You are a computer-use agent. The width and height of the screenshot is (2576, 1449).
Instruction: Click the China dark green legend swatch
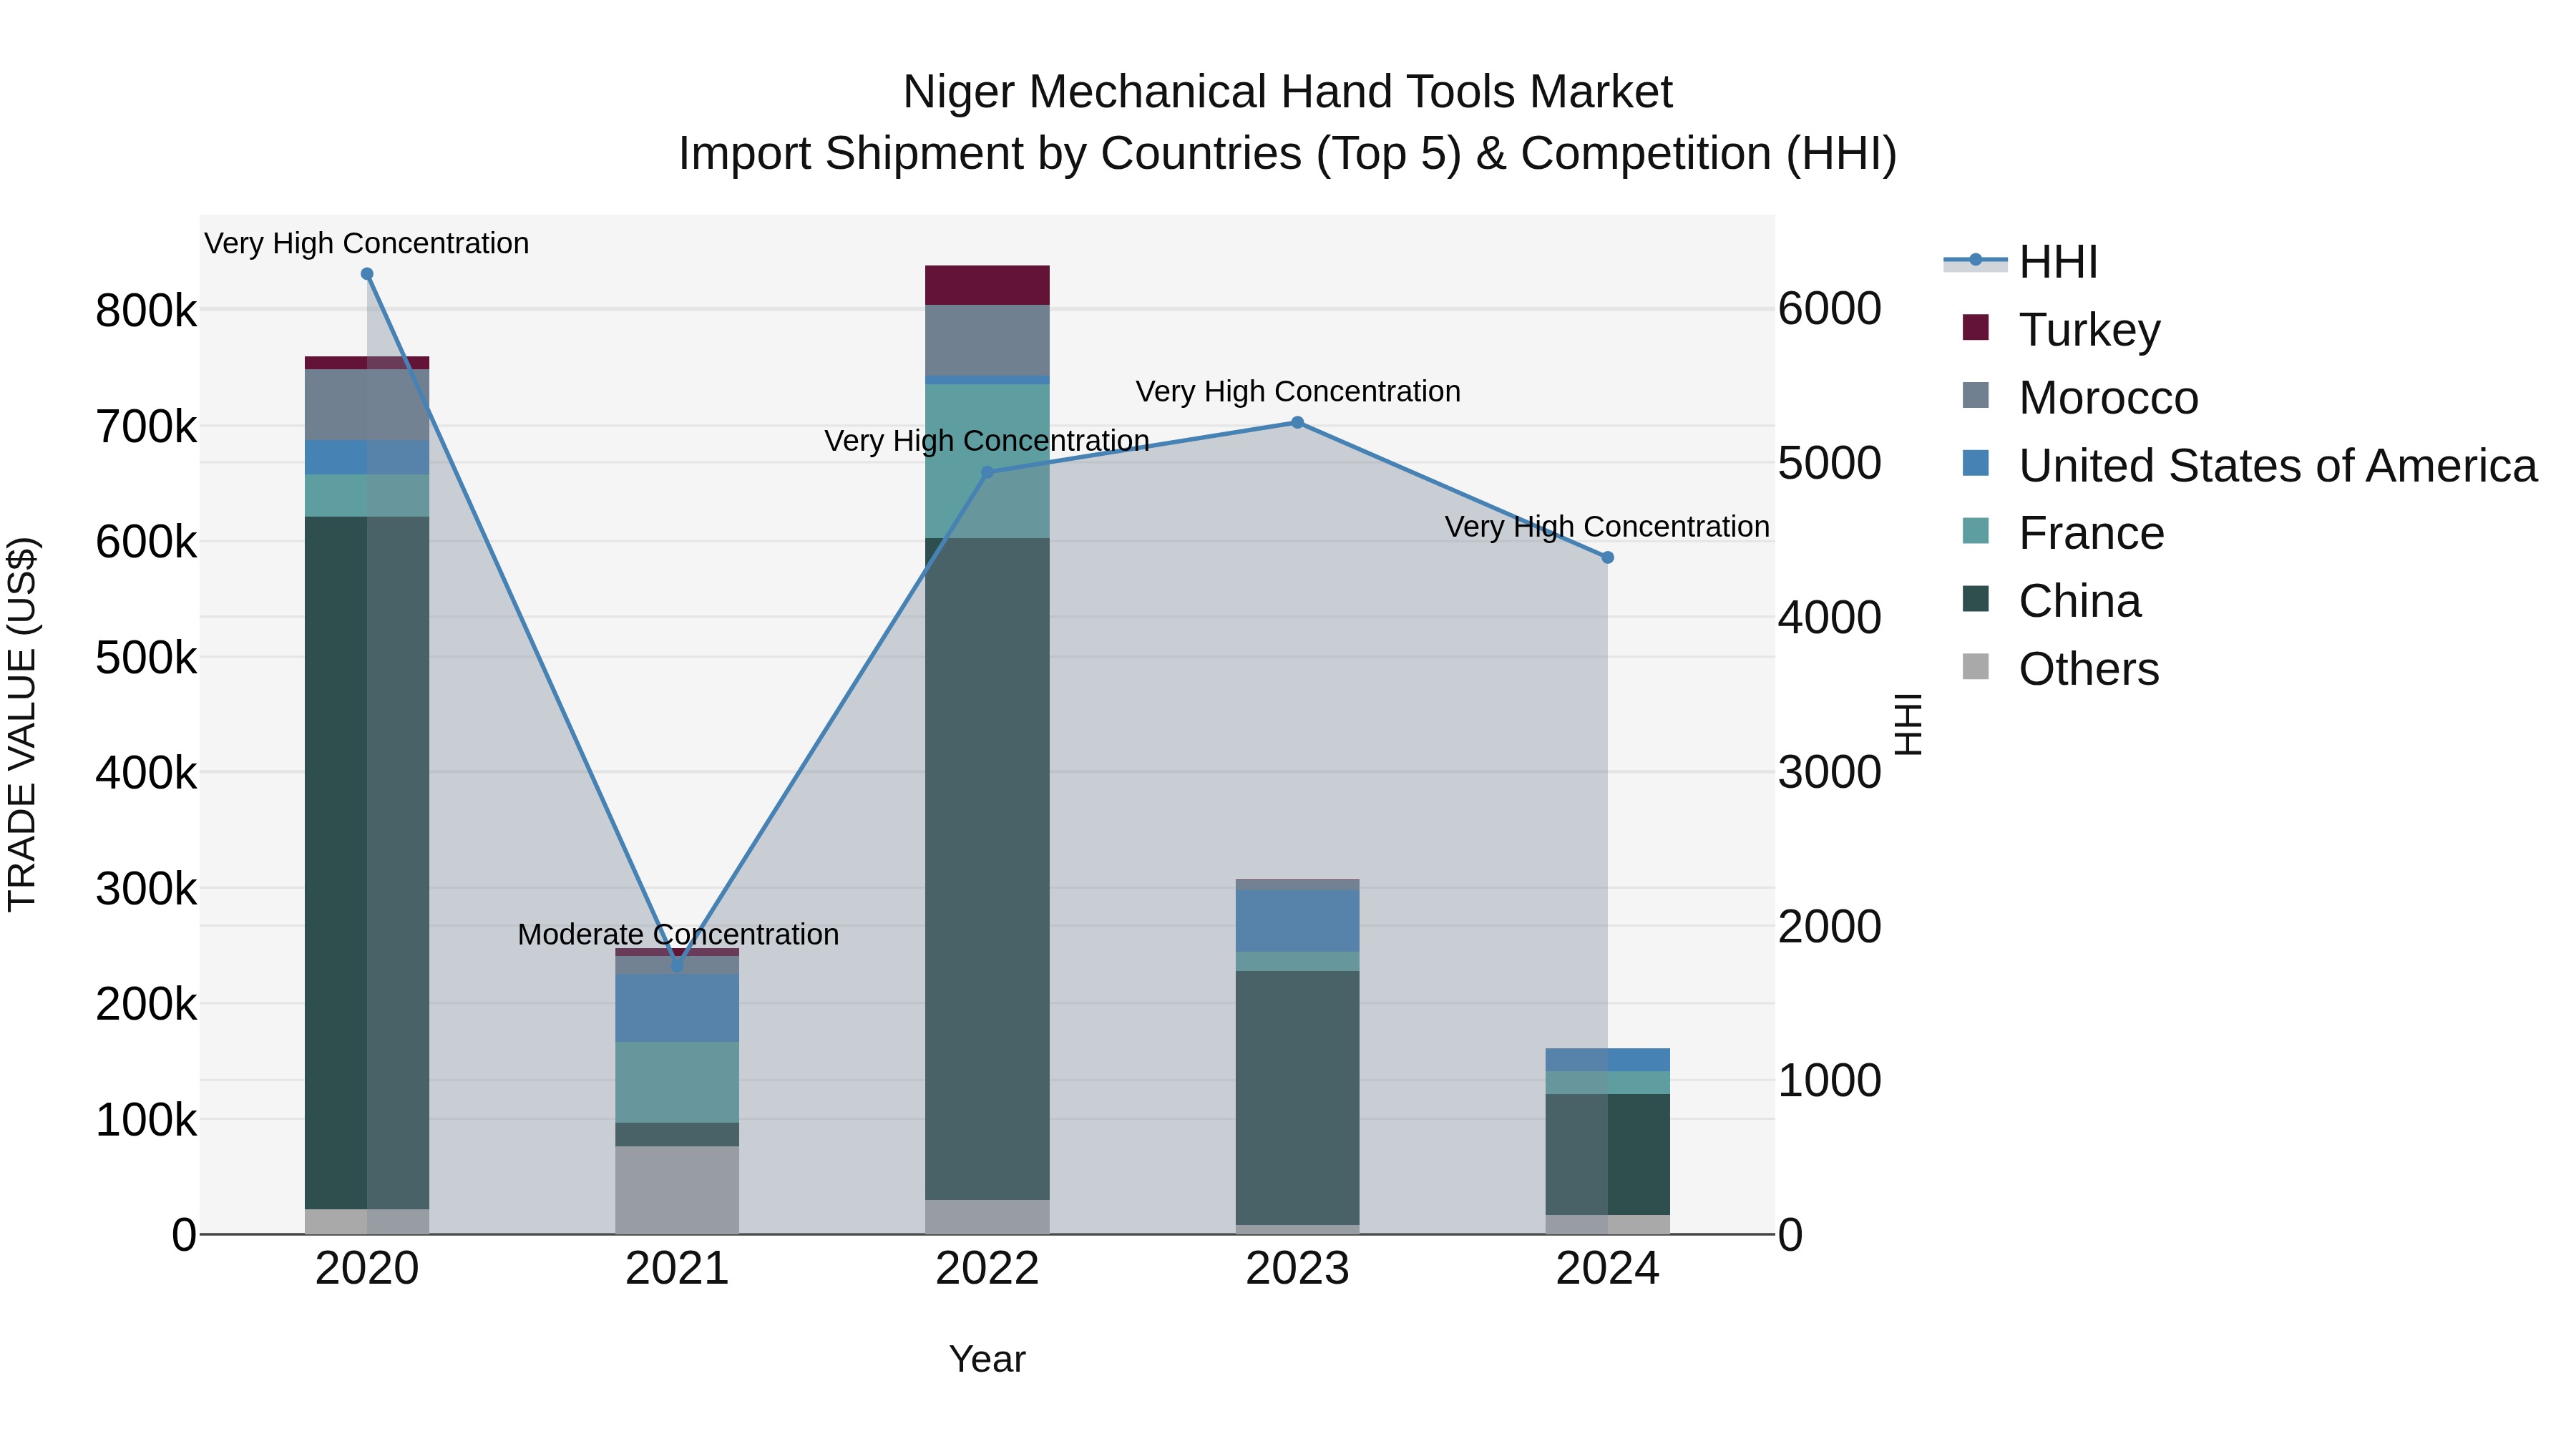tap(1976, 599)
